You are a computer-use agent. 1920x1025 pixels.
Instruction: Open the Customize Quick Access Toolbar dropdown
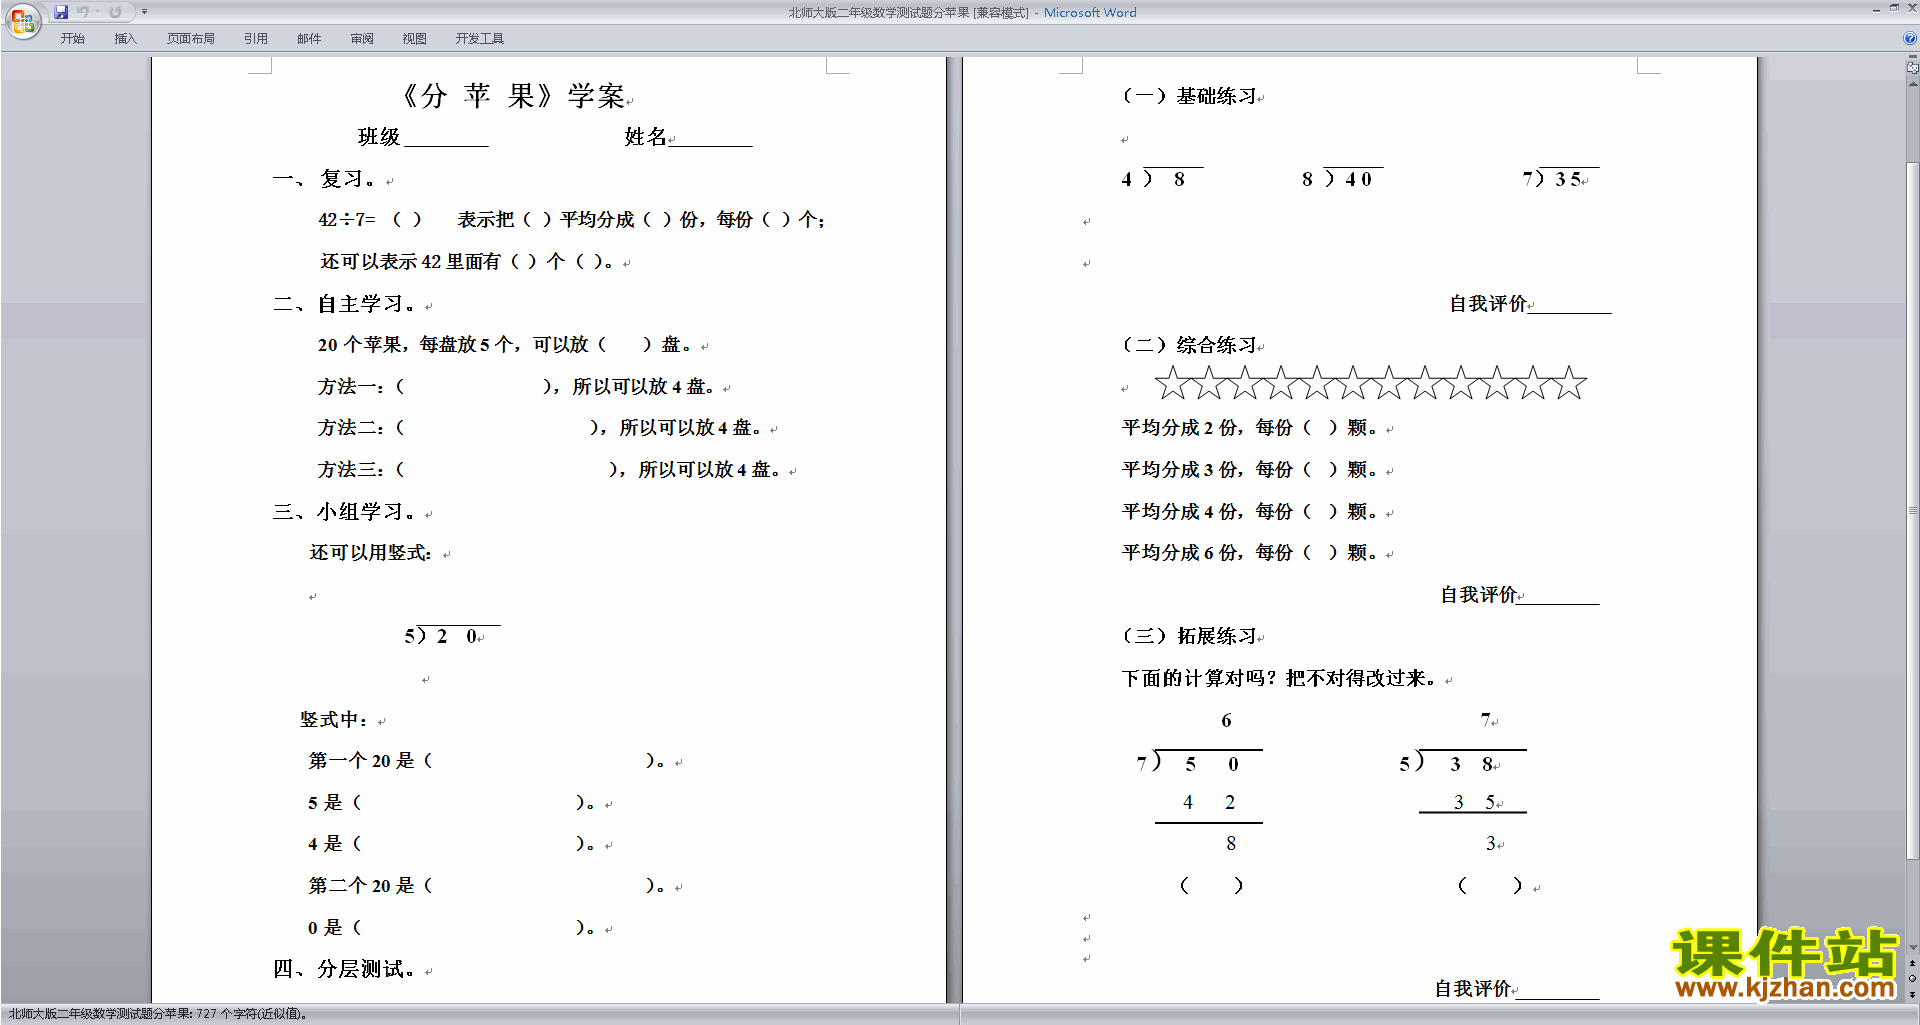tap(144, 12)
